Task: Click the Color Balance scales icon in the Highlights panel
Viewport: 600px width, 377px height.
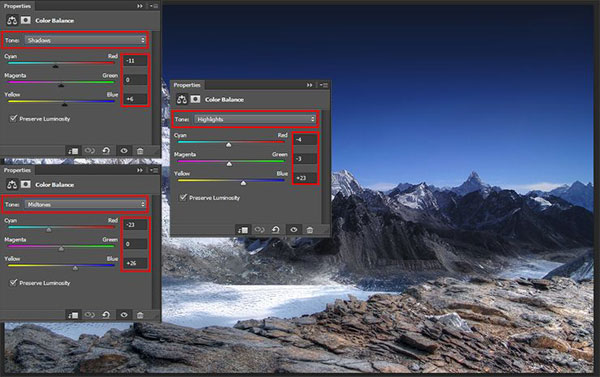Action: [182, 100]
